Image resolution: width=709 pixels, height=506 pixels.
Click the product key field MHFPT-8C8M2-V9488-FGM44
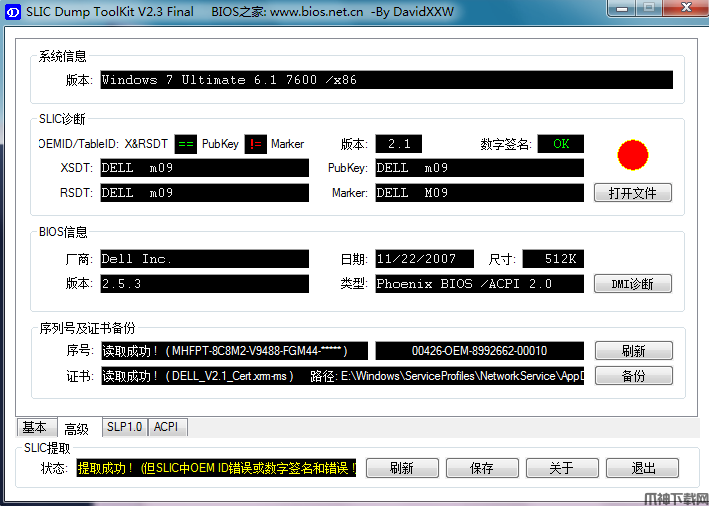[x=234, y=351]
